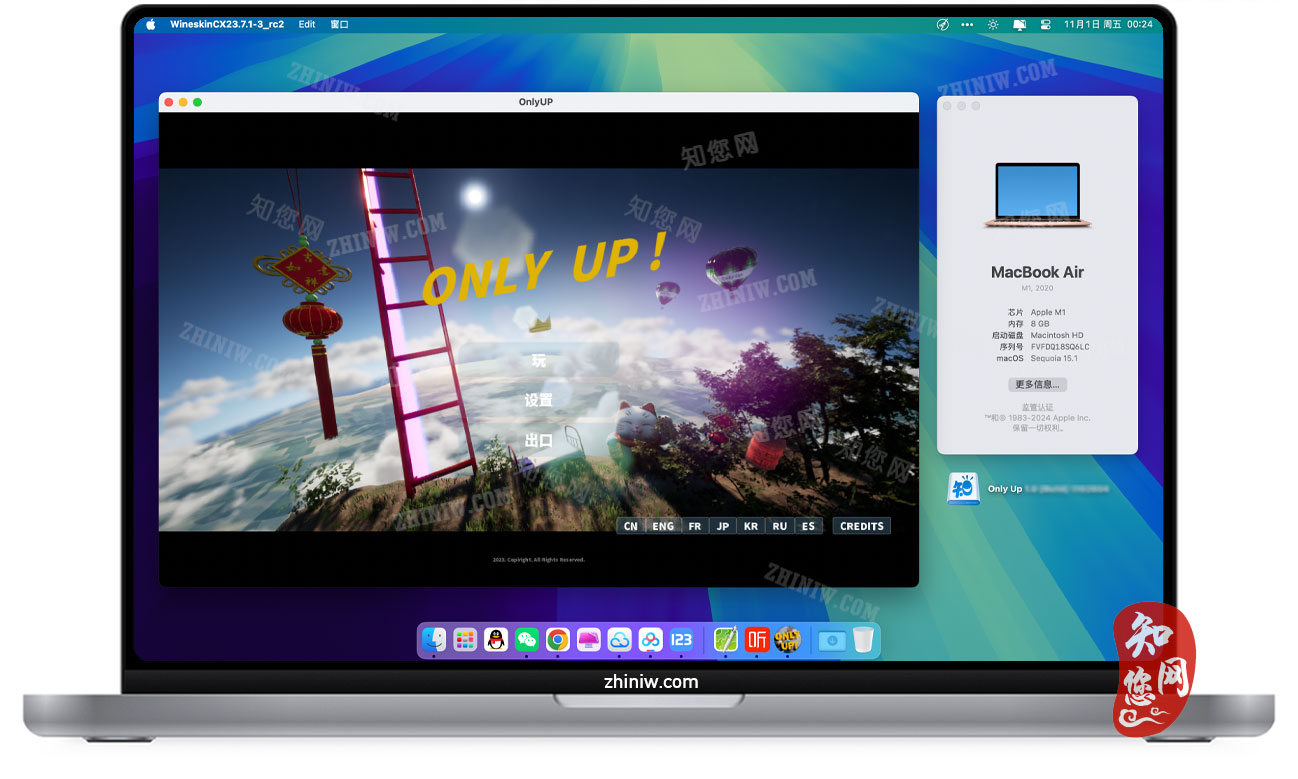Click the 监管认证 link in About window
The width and height of the screenshot is (1298, 779).
pos(1037,407)
